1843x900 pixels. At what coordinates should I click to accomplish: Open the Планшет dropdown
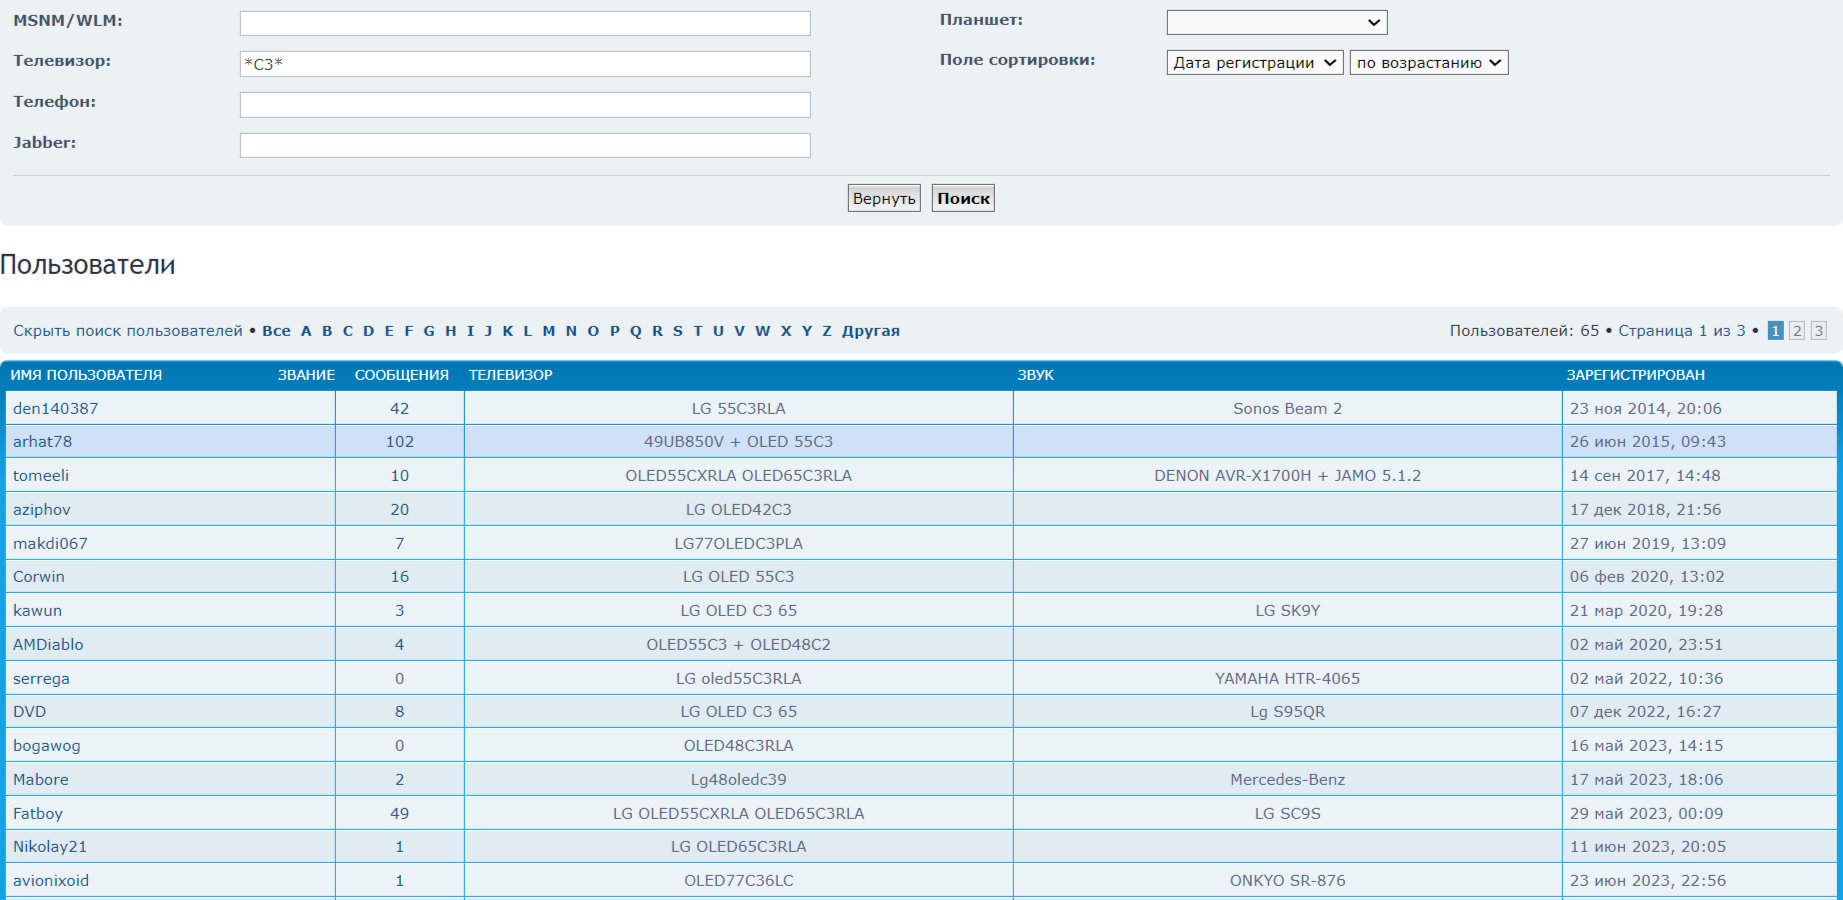(1276, 22)
